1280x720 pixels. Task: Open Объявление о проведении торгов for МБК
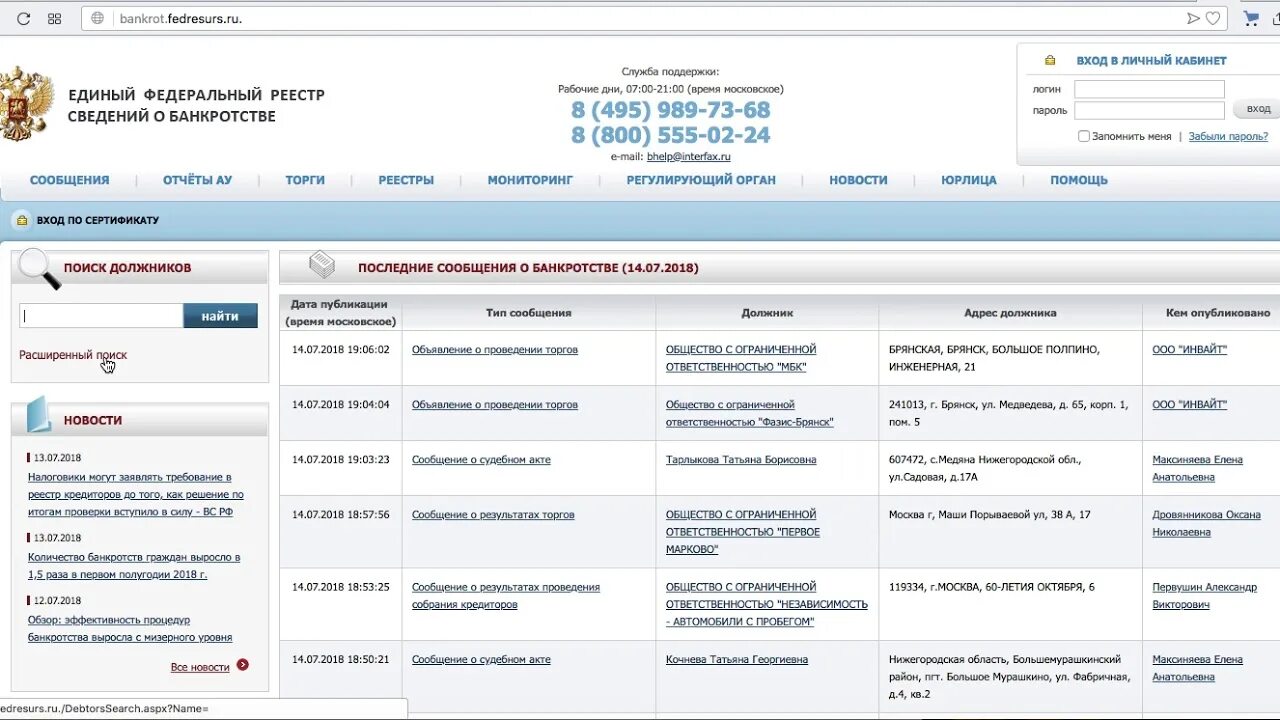coord(495,350)
